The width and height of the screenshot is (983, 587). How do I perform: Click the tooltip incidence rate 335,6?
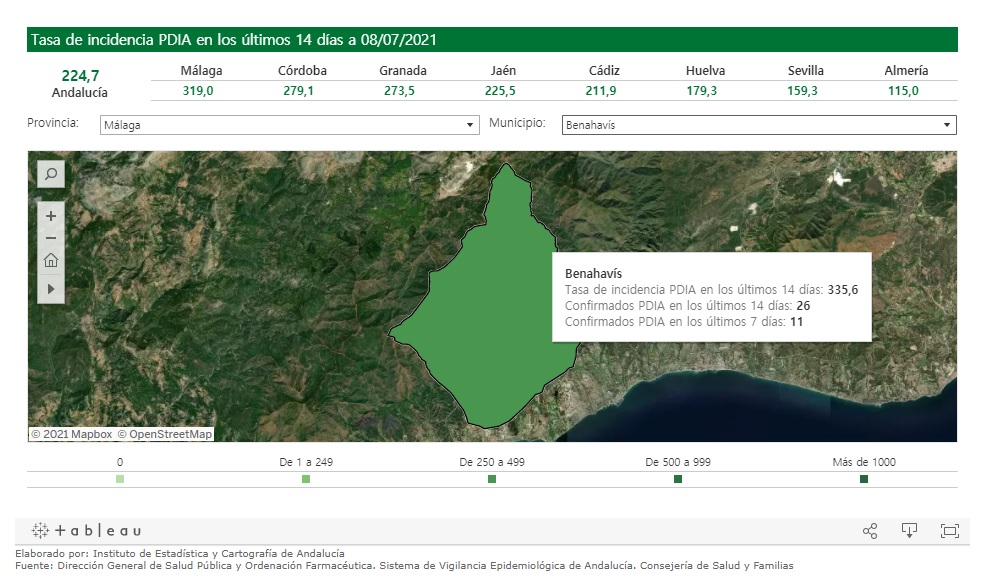click(843, 290)
